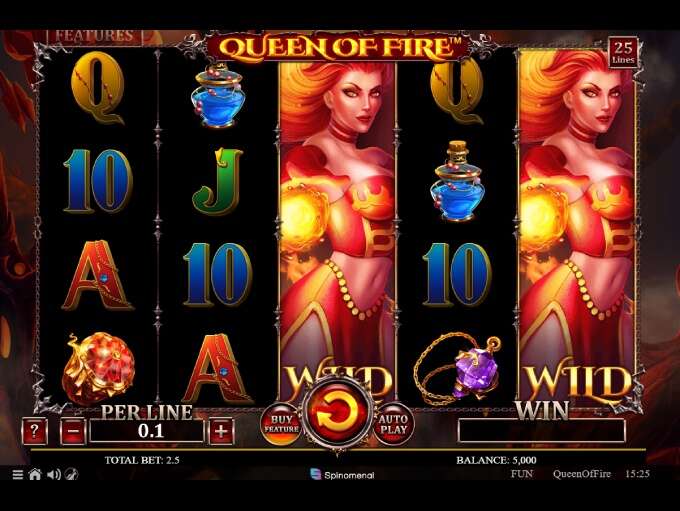Open the Features tab at the top left
This screenshot has height=511, width=680.
[x=95, y=36]
